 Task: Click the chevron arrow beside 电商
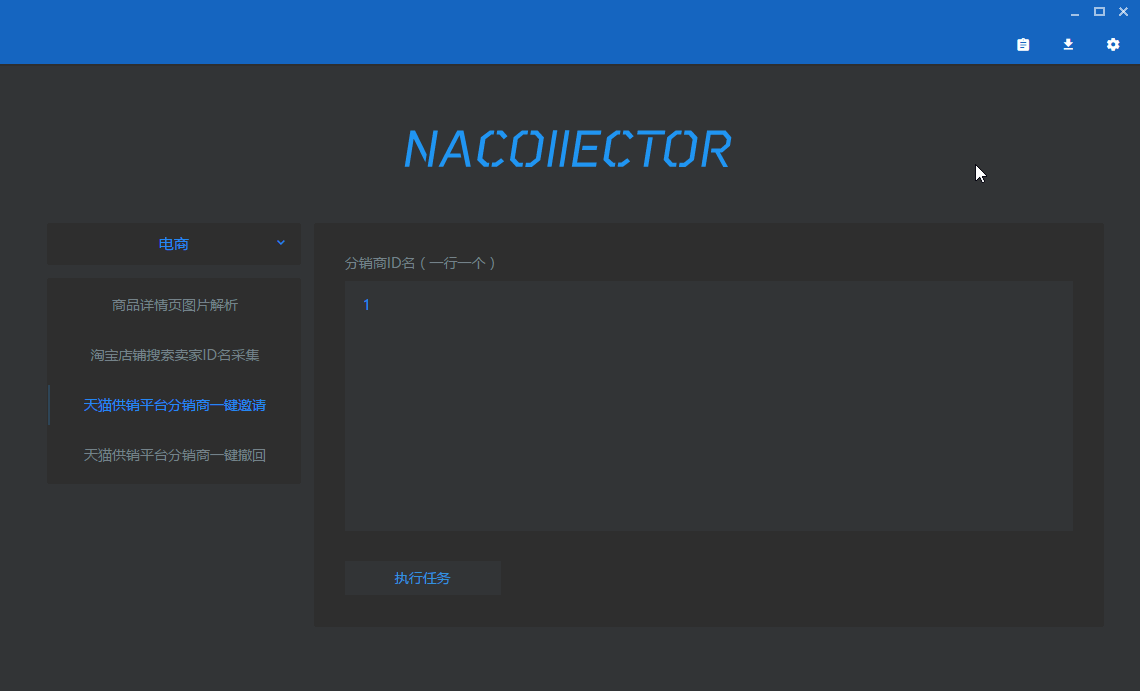click(x=281, y=243)
